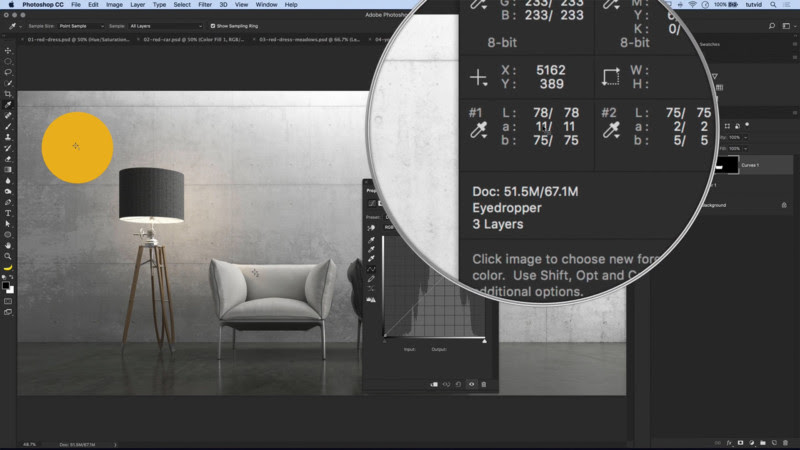Open the File menu
The width and height of the screenshot is (800, 450).
click(76, 5)
